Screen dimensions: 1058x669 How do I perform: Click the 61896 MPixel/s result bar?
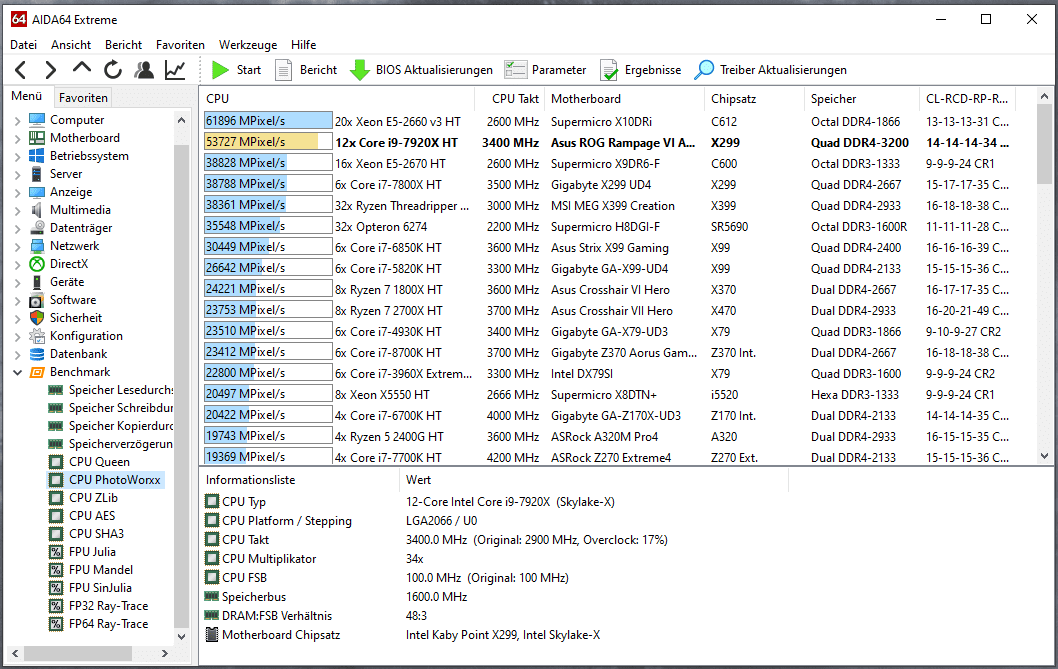click(x=268, y=121)
